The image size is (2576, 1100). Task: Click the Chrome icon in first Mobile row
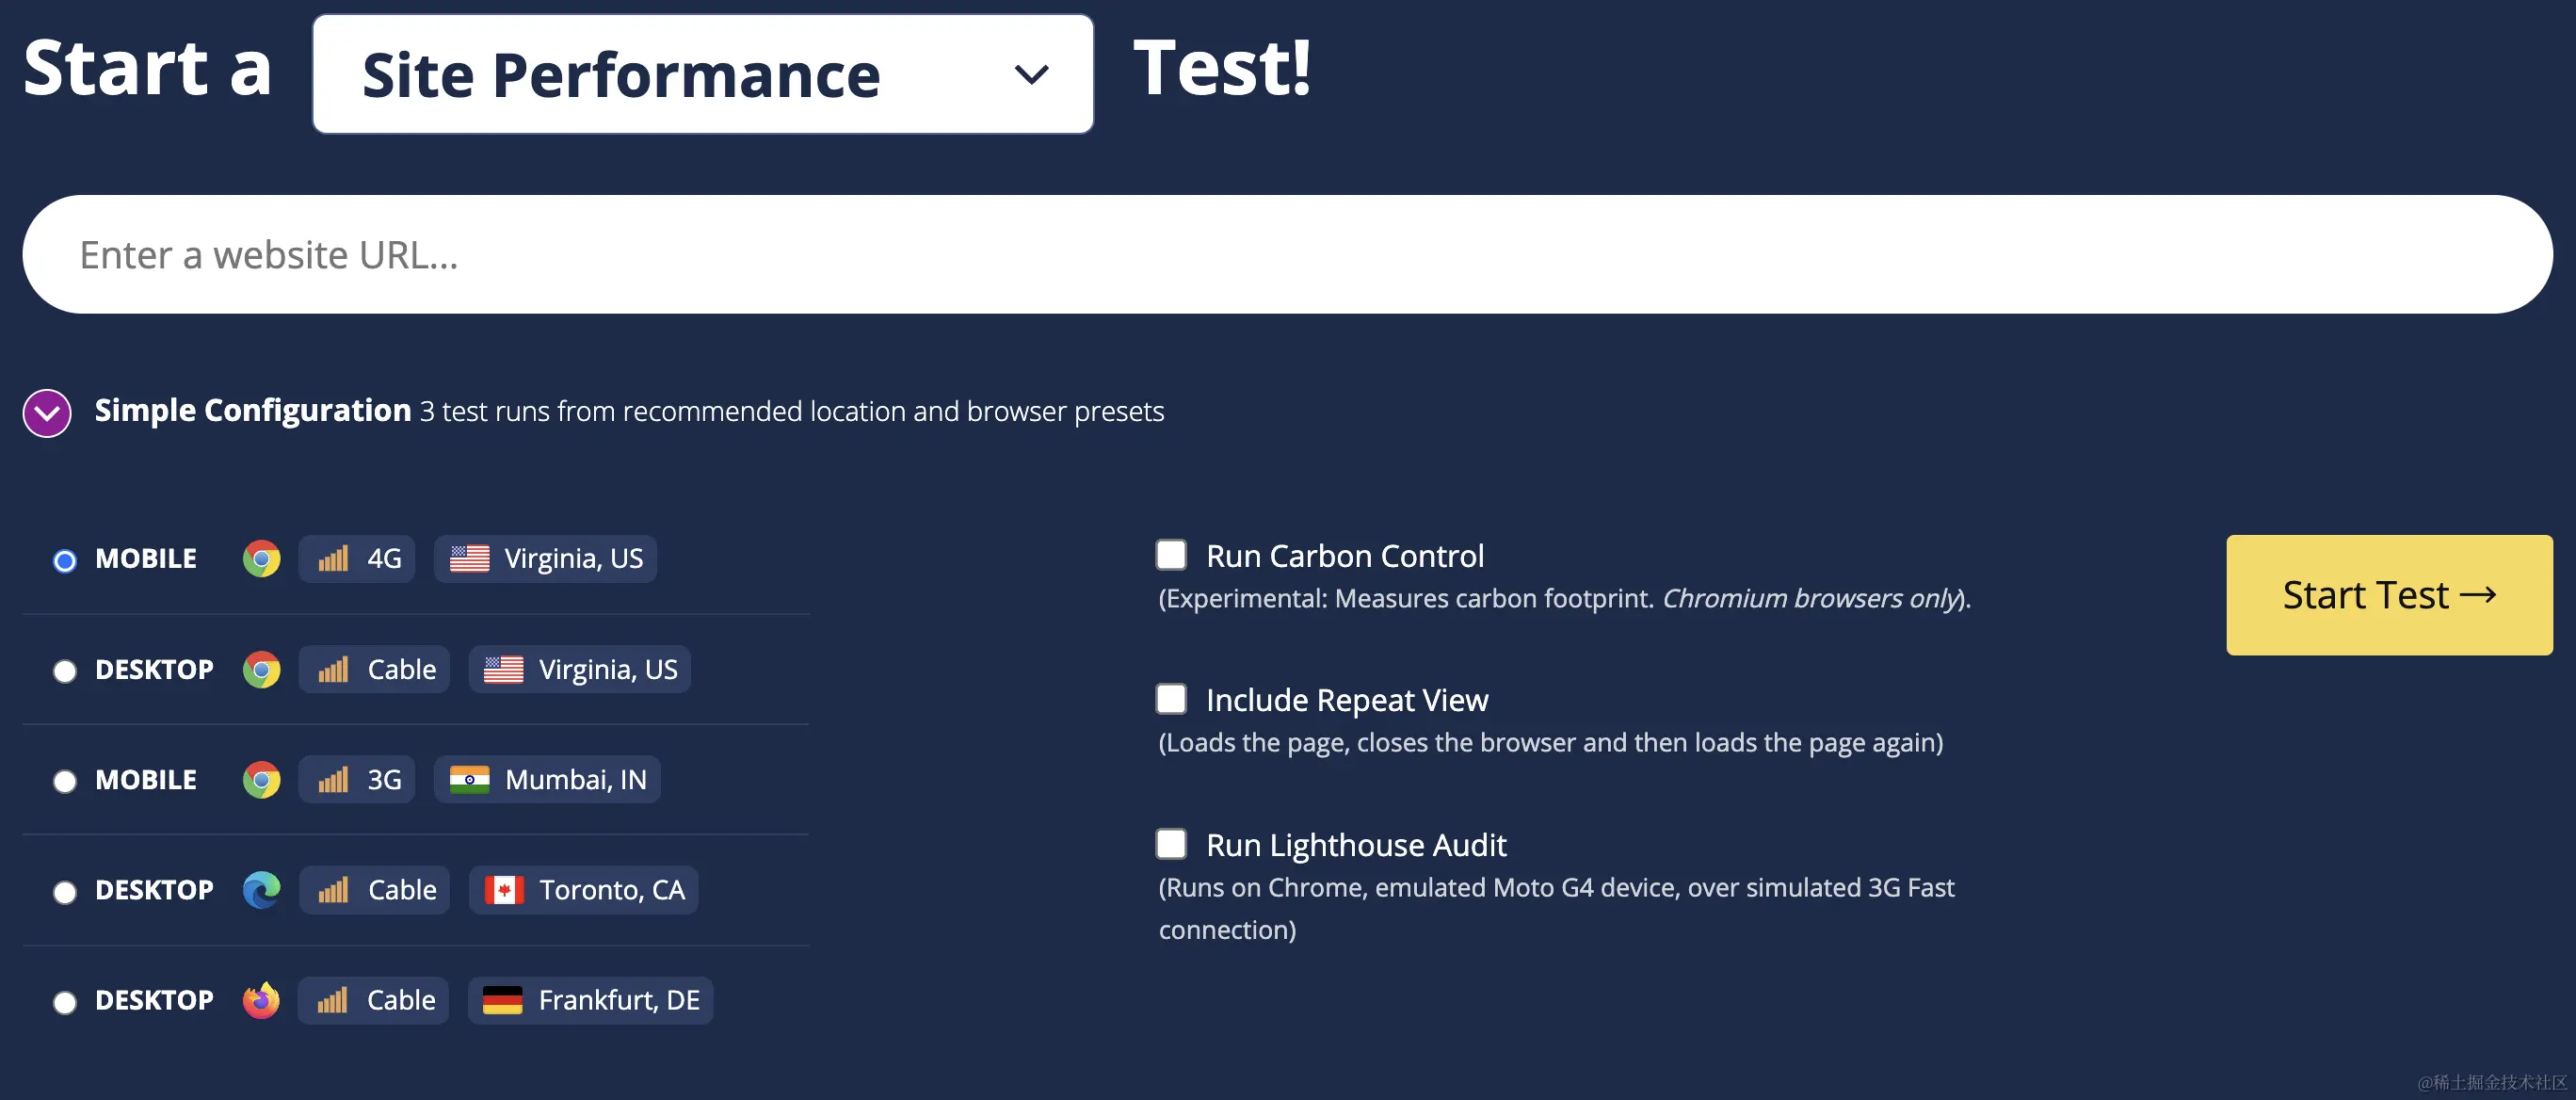(261, 558)
